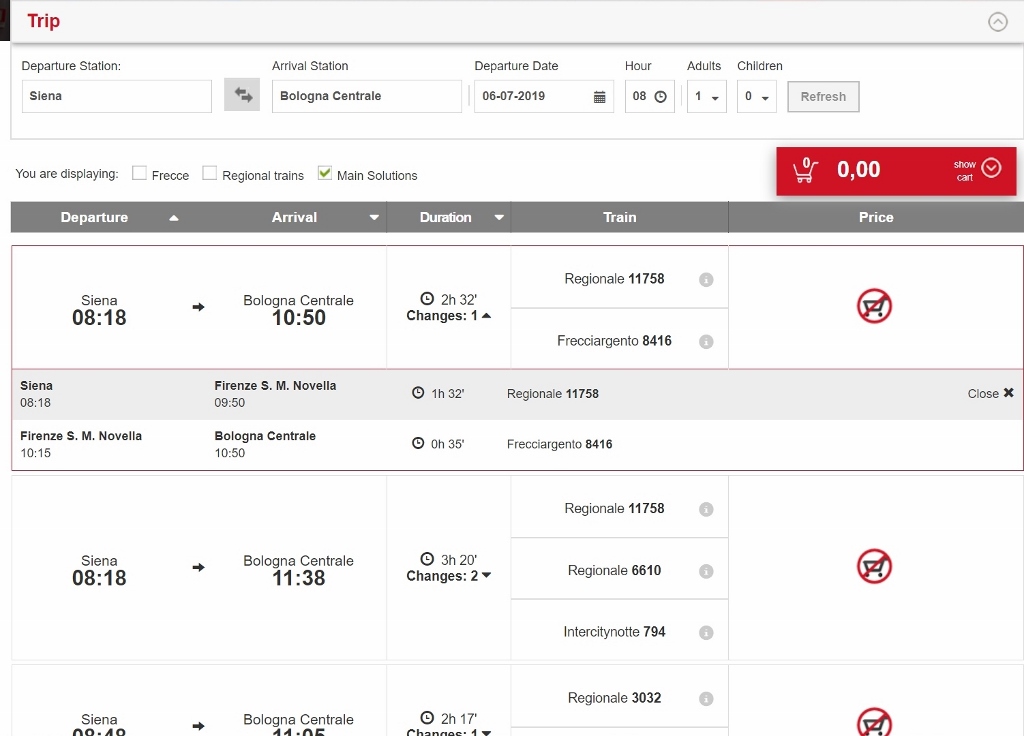Viewport: 1024px width, 736px height.
Task: Enable the Frecce filter checkbox
Action: click(139, 173)
